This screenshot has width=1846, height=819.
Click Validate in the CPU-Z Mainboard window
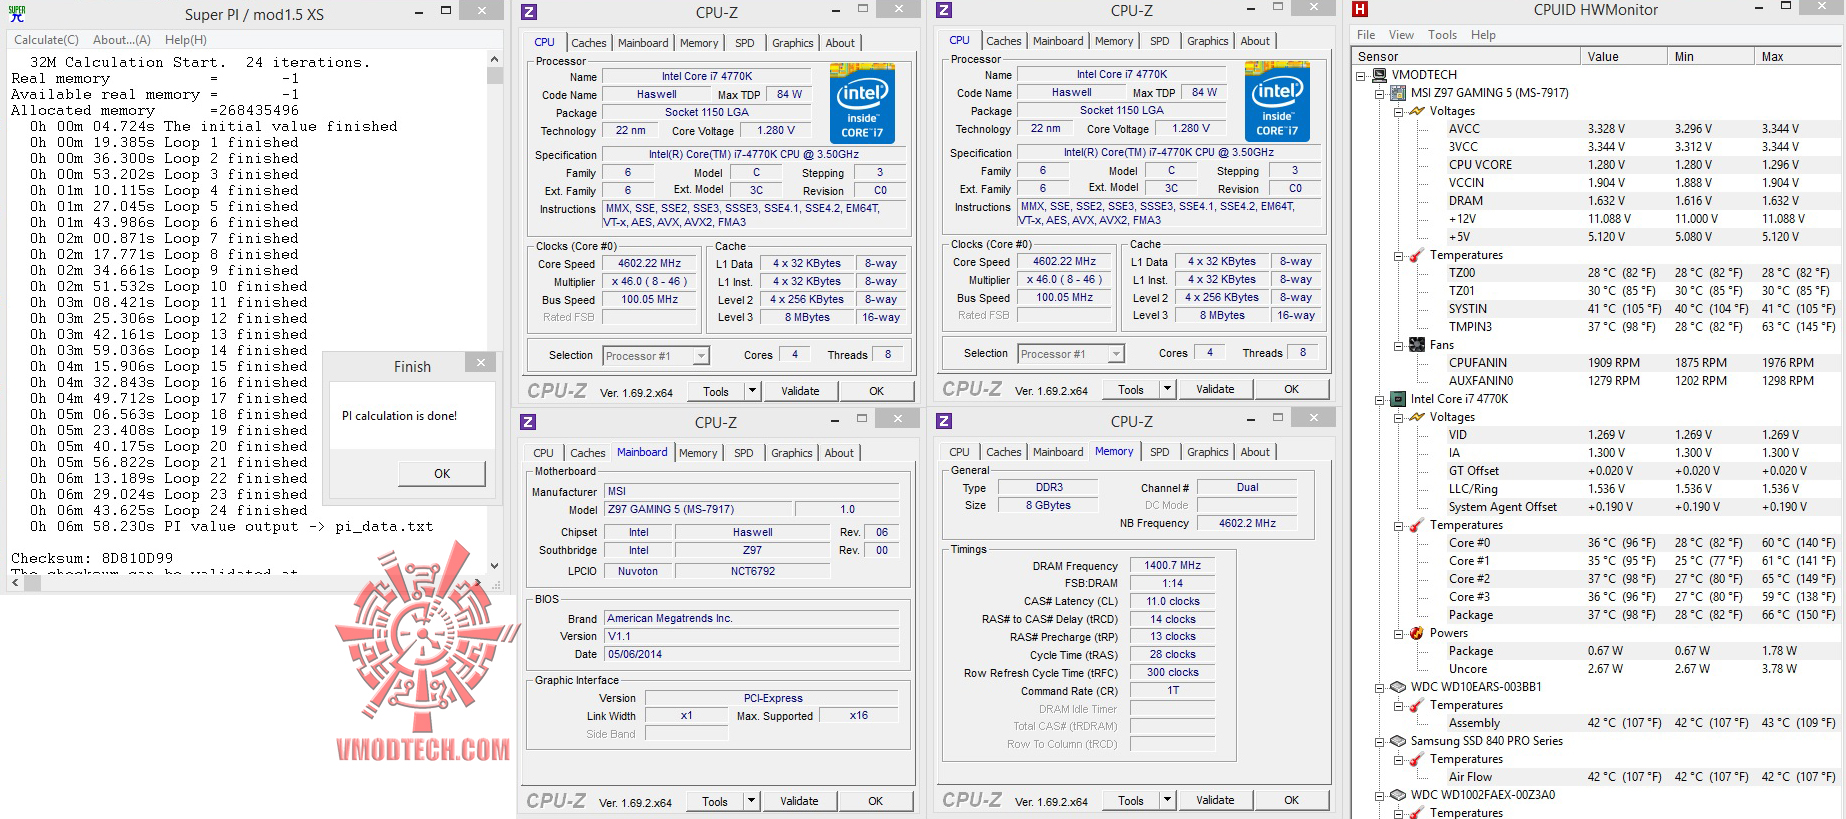click(799, 801)
